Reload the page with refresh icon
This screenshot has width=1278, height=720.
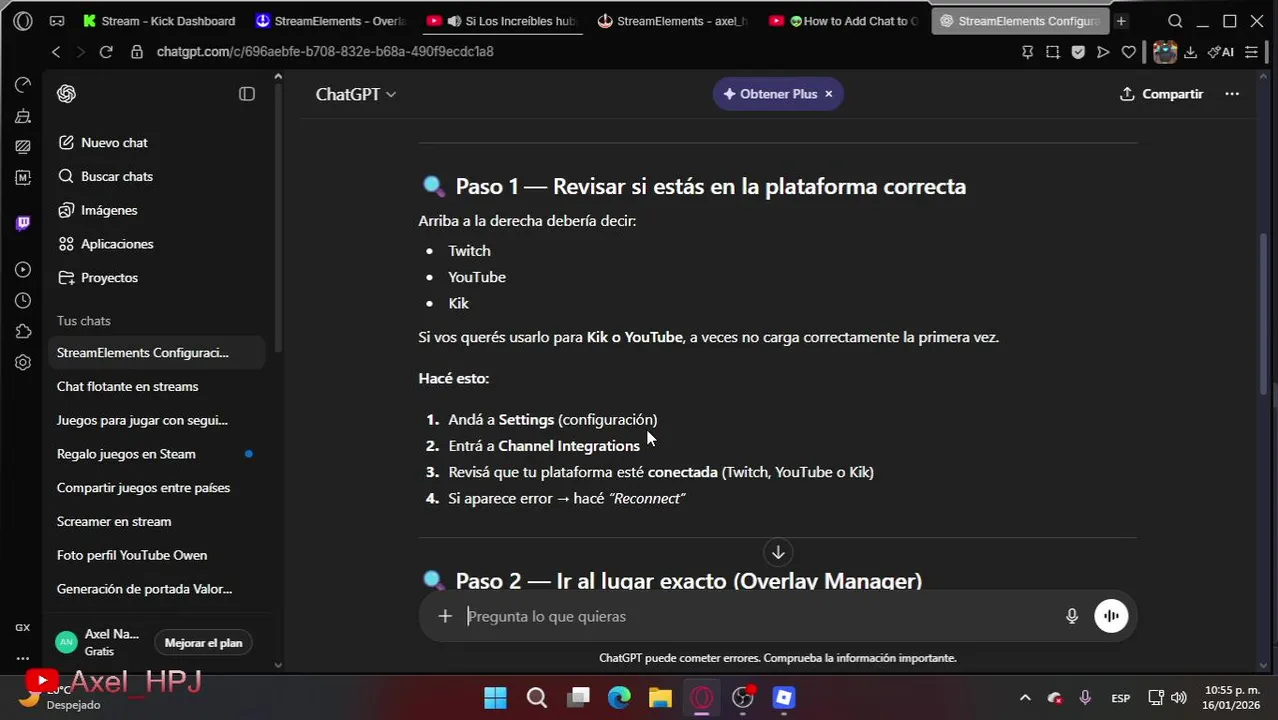tap(106, 52)
